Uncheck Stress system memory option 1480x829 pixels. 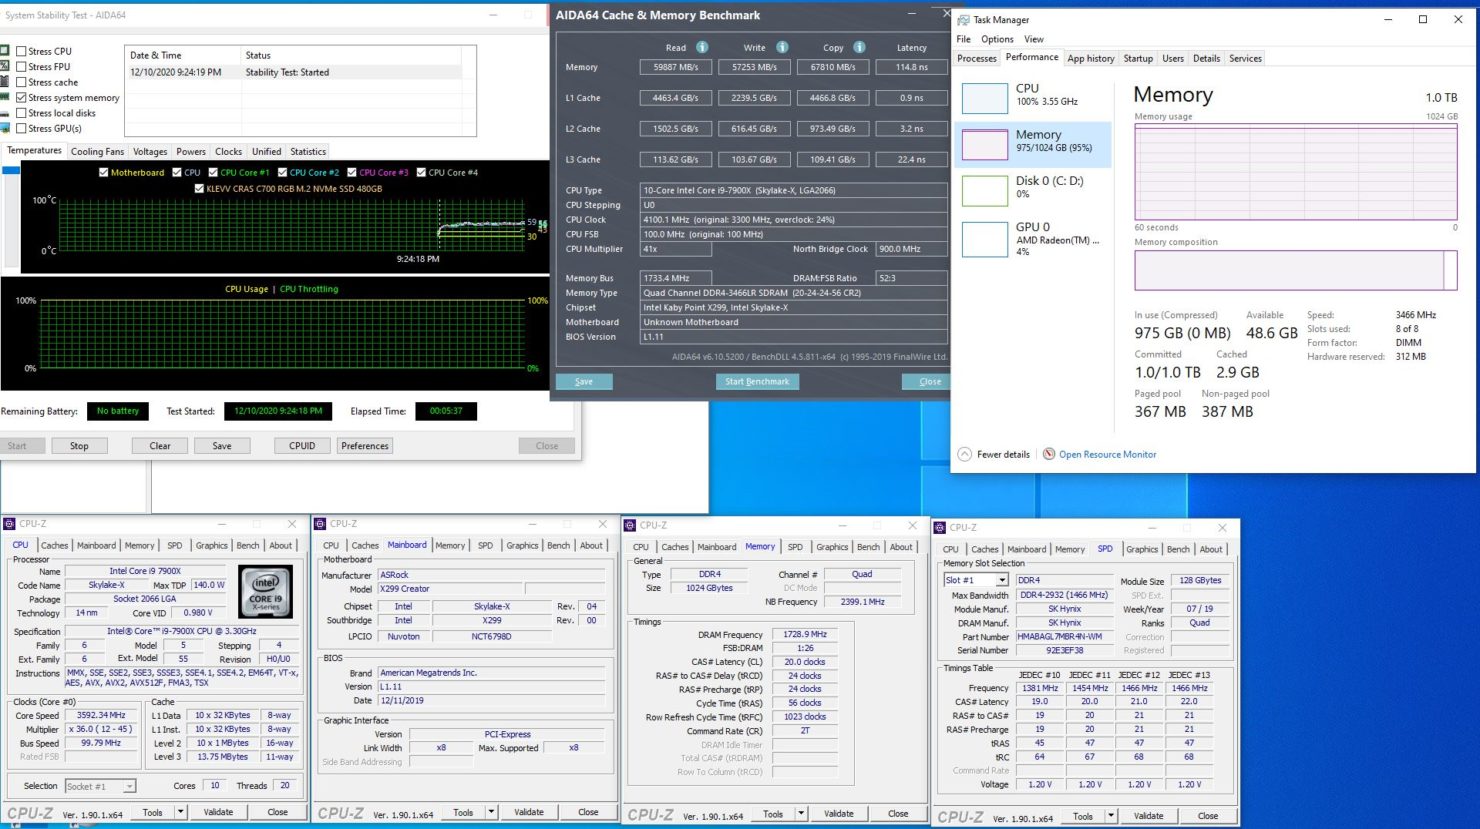[x=21, y=98]
